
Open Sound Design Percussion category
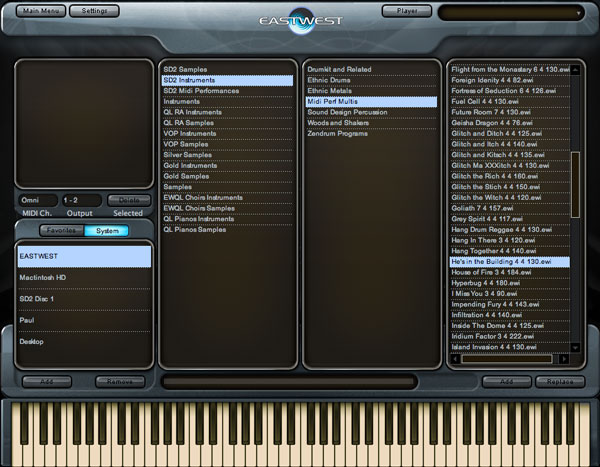pos(371,112)
